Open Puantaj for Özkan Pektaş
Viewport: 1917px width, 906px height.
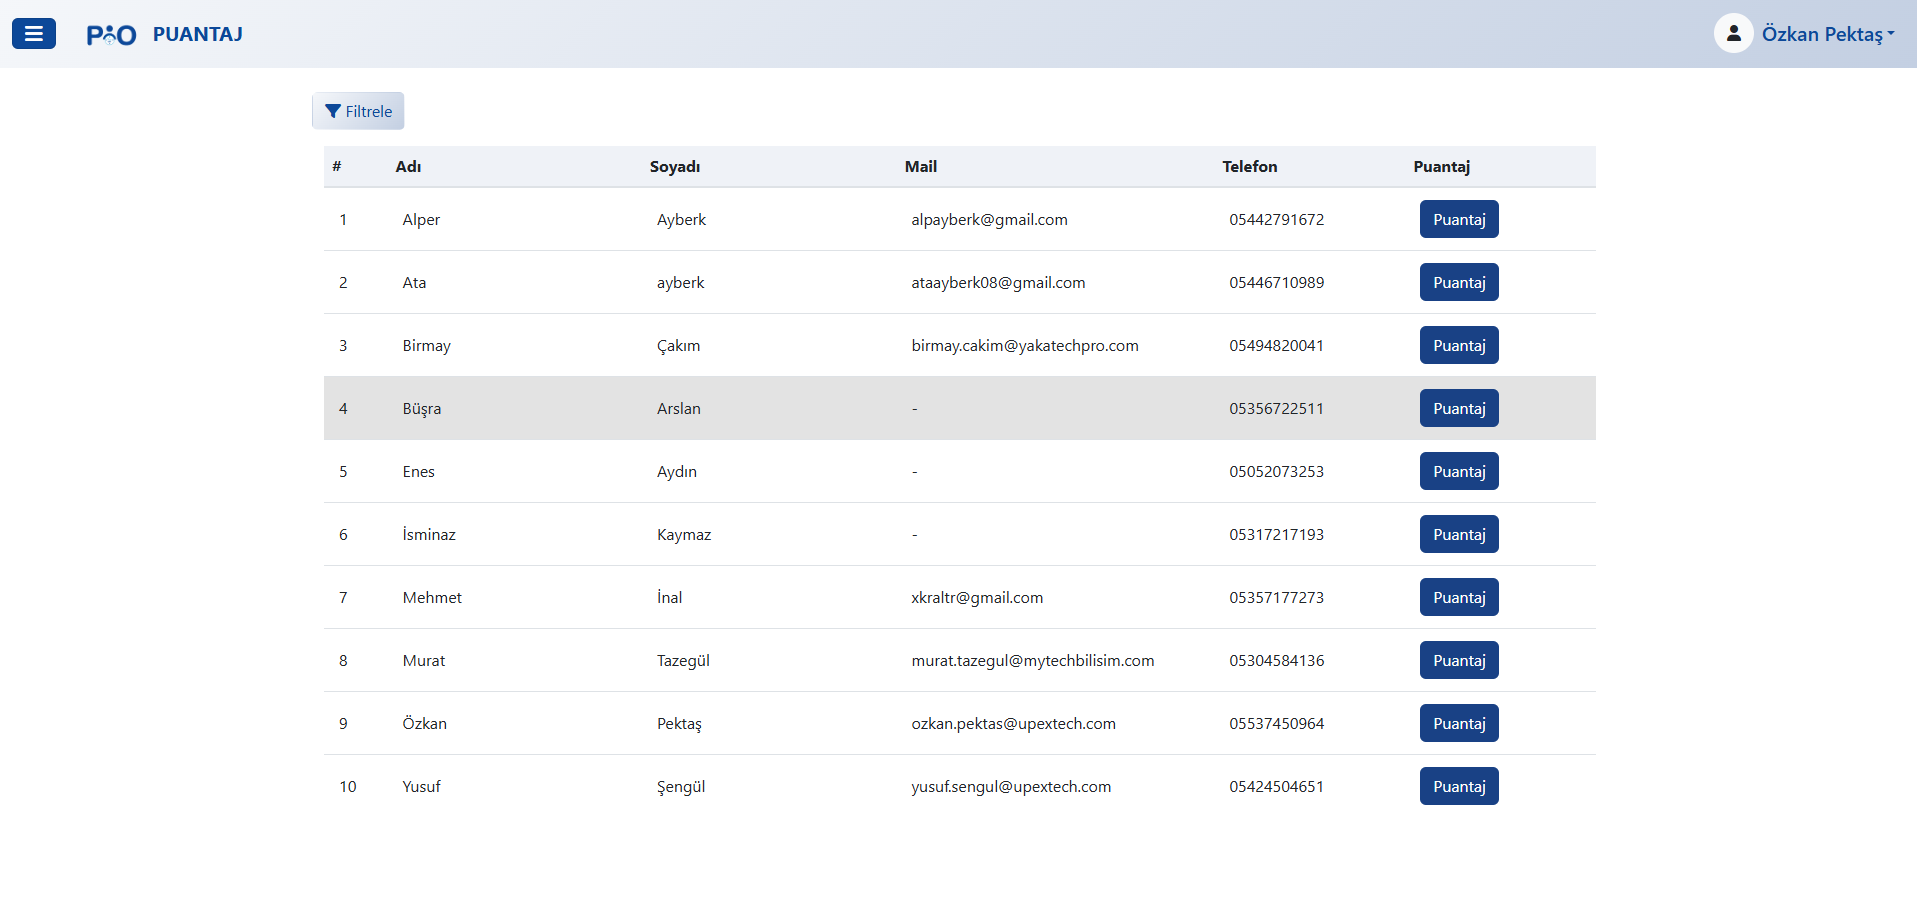[x=1458, y=723]
